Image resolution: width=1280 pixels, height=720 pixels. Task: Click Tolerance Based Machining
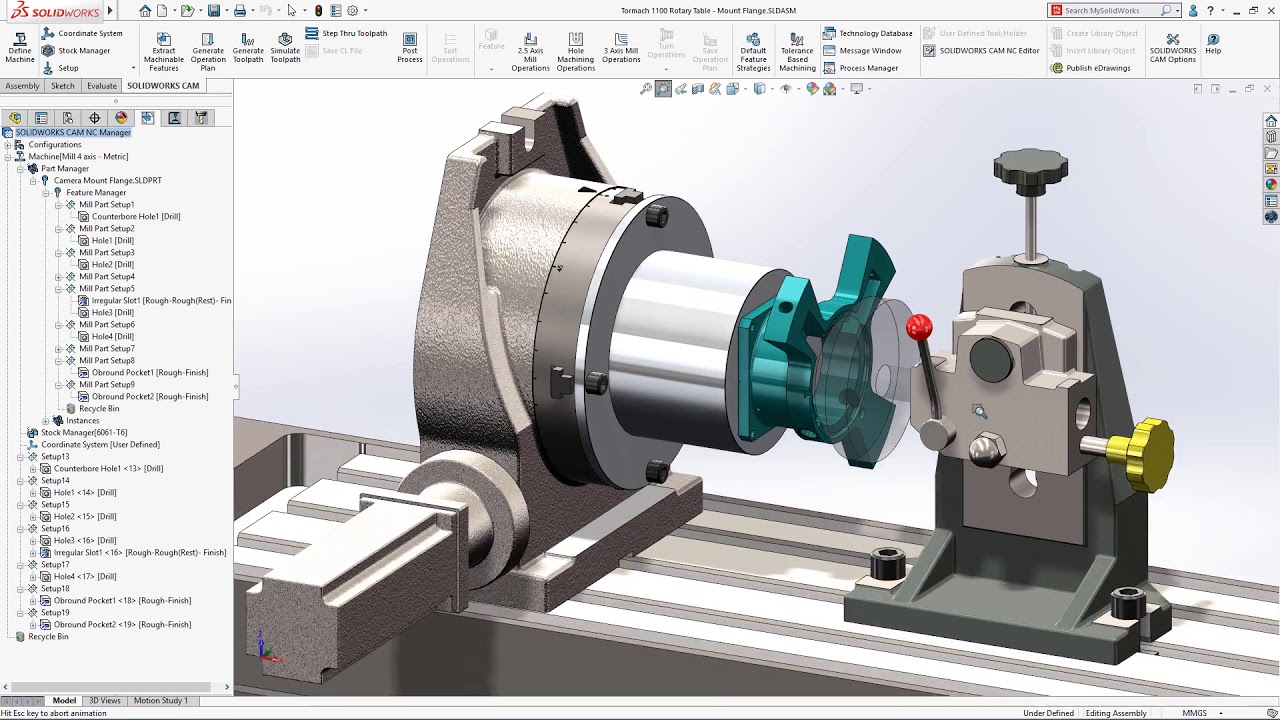point(797,52)
